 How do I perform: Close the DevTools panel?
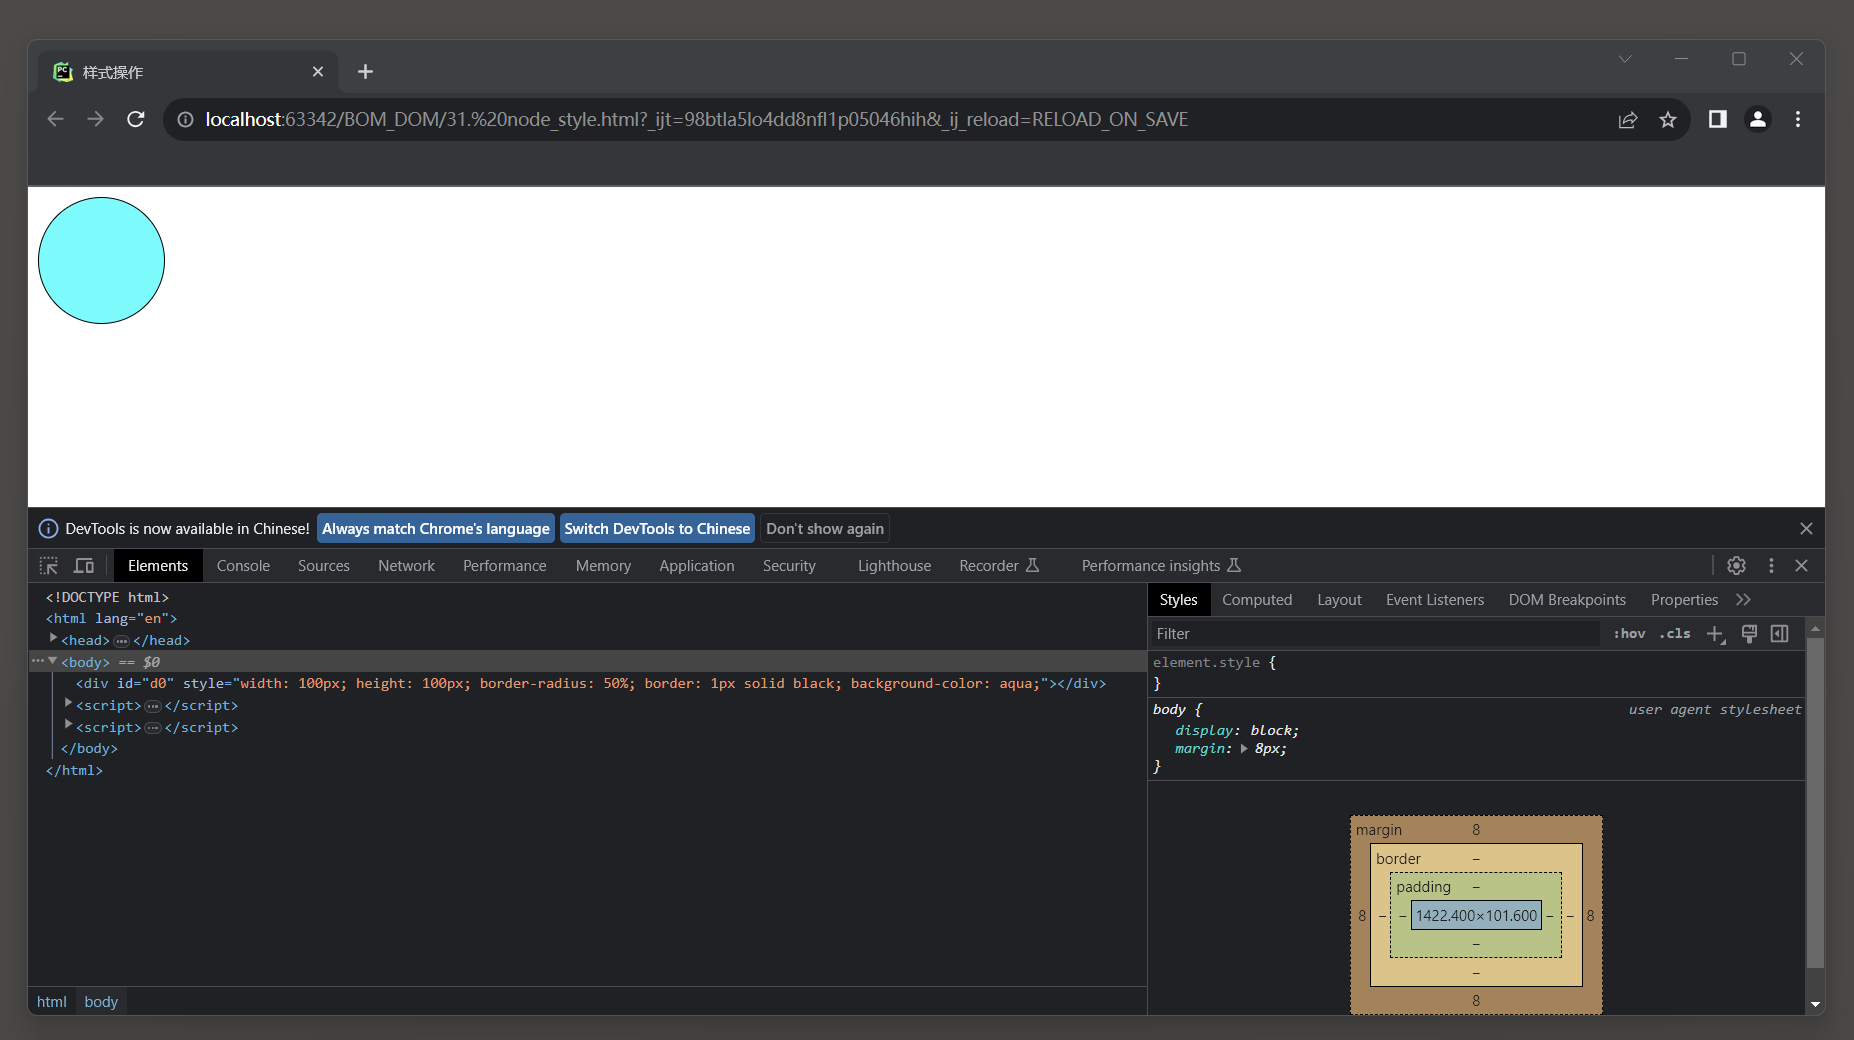coord(1802,566)
